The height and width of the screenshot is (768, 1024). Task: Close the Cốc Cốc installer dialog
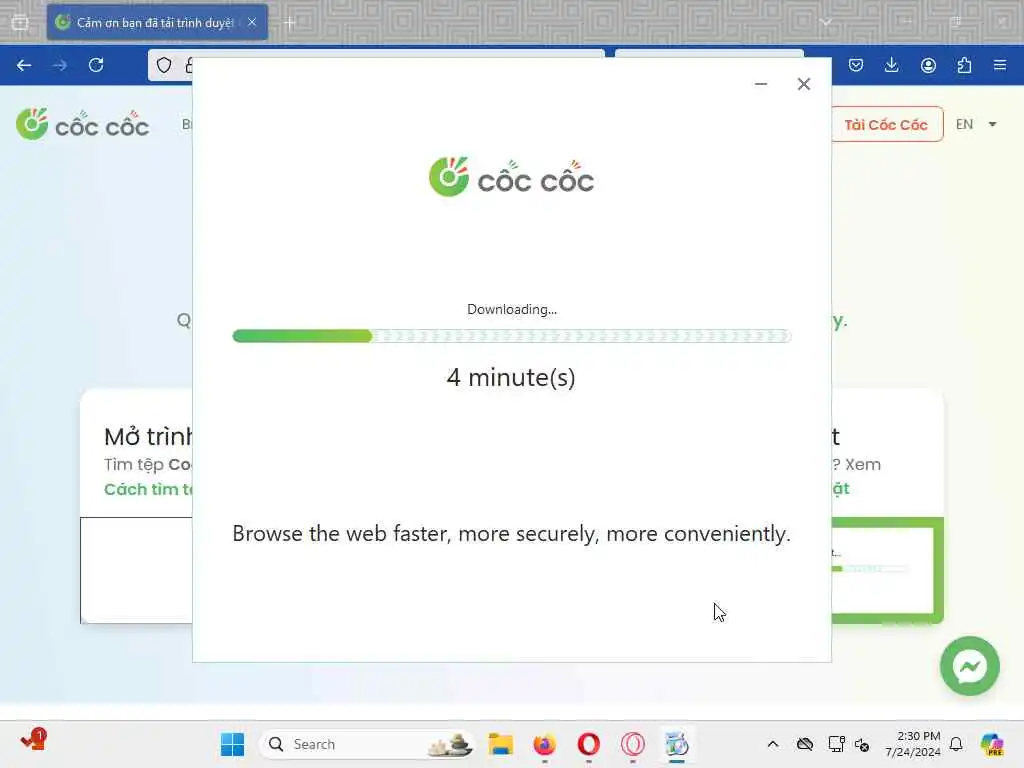[804, 84]
